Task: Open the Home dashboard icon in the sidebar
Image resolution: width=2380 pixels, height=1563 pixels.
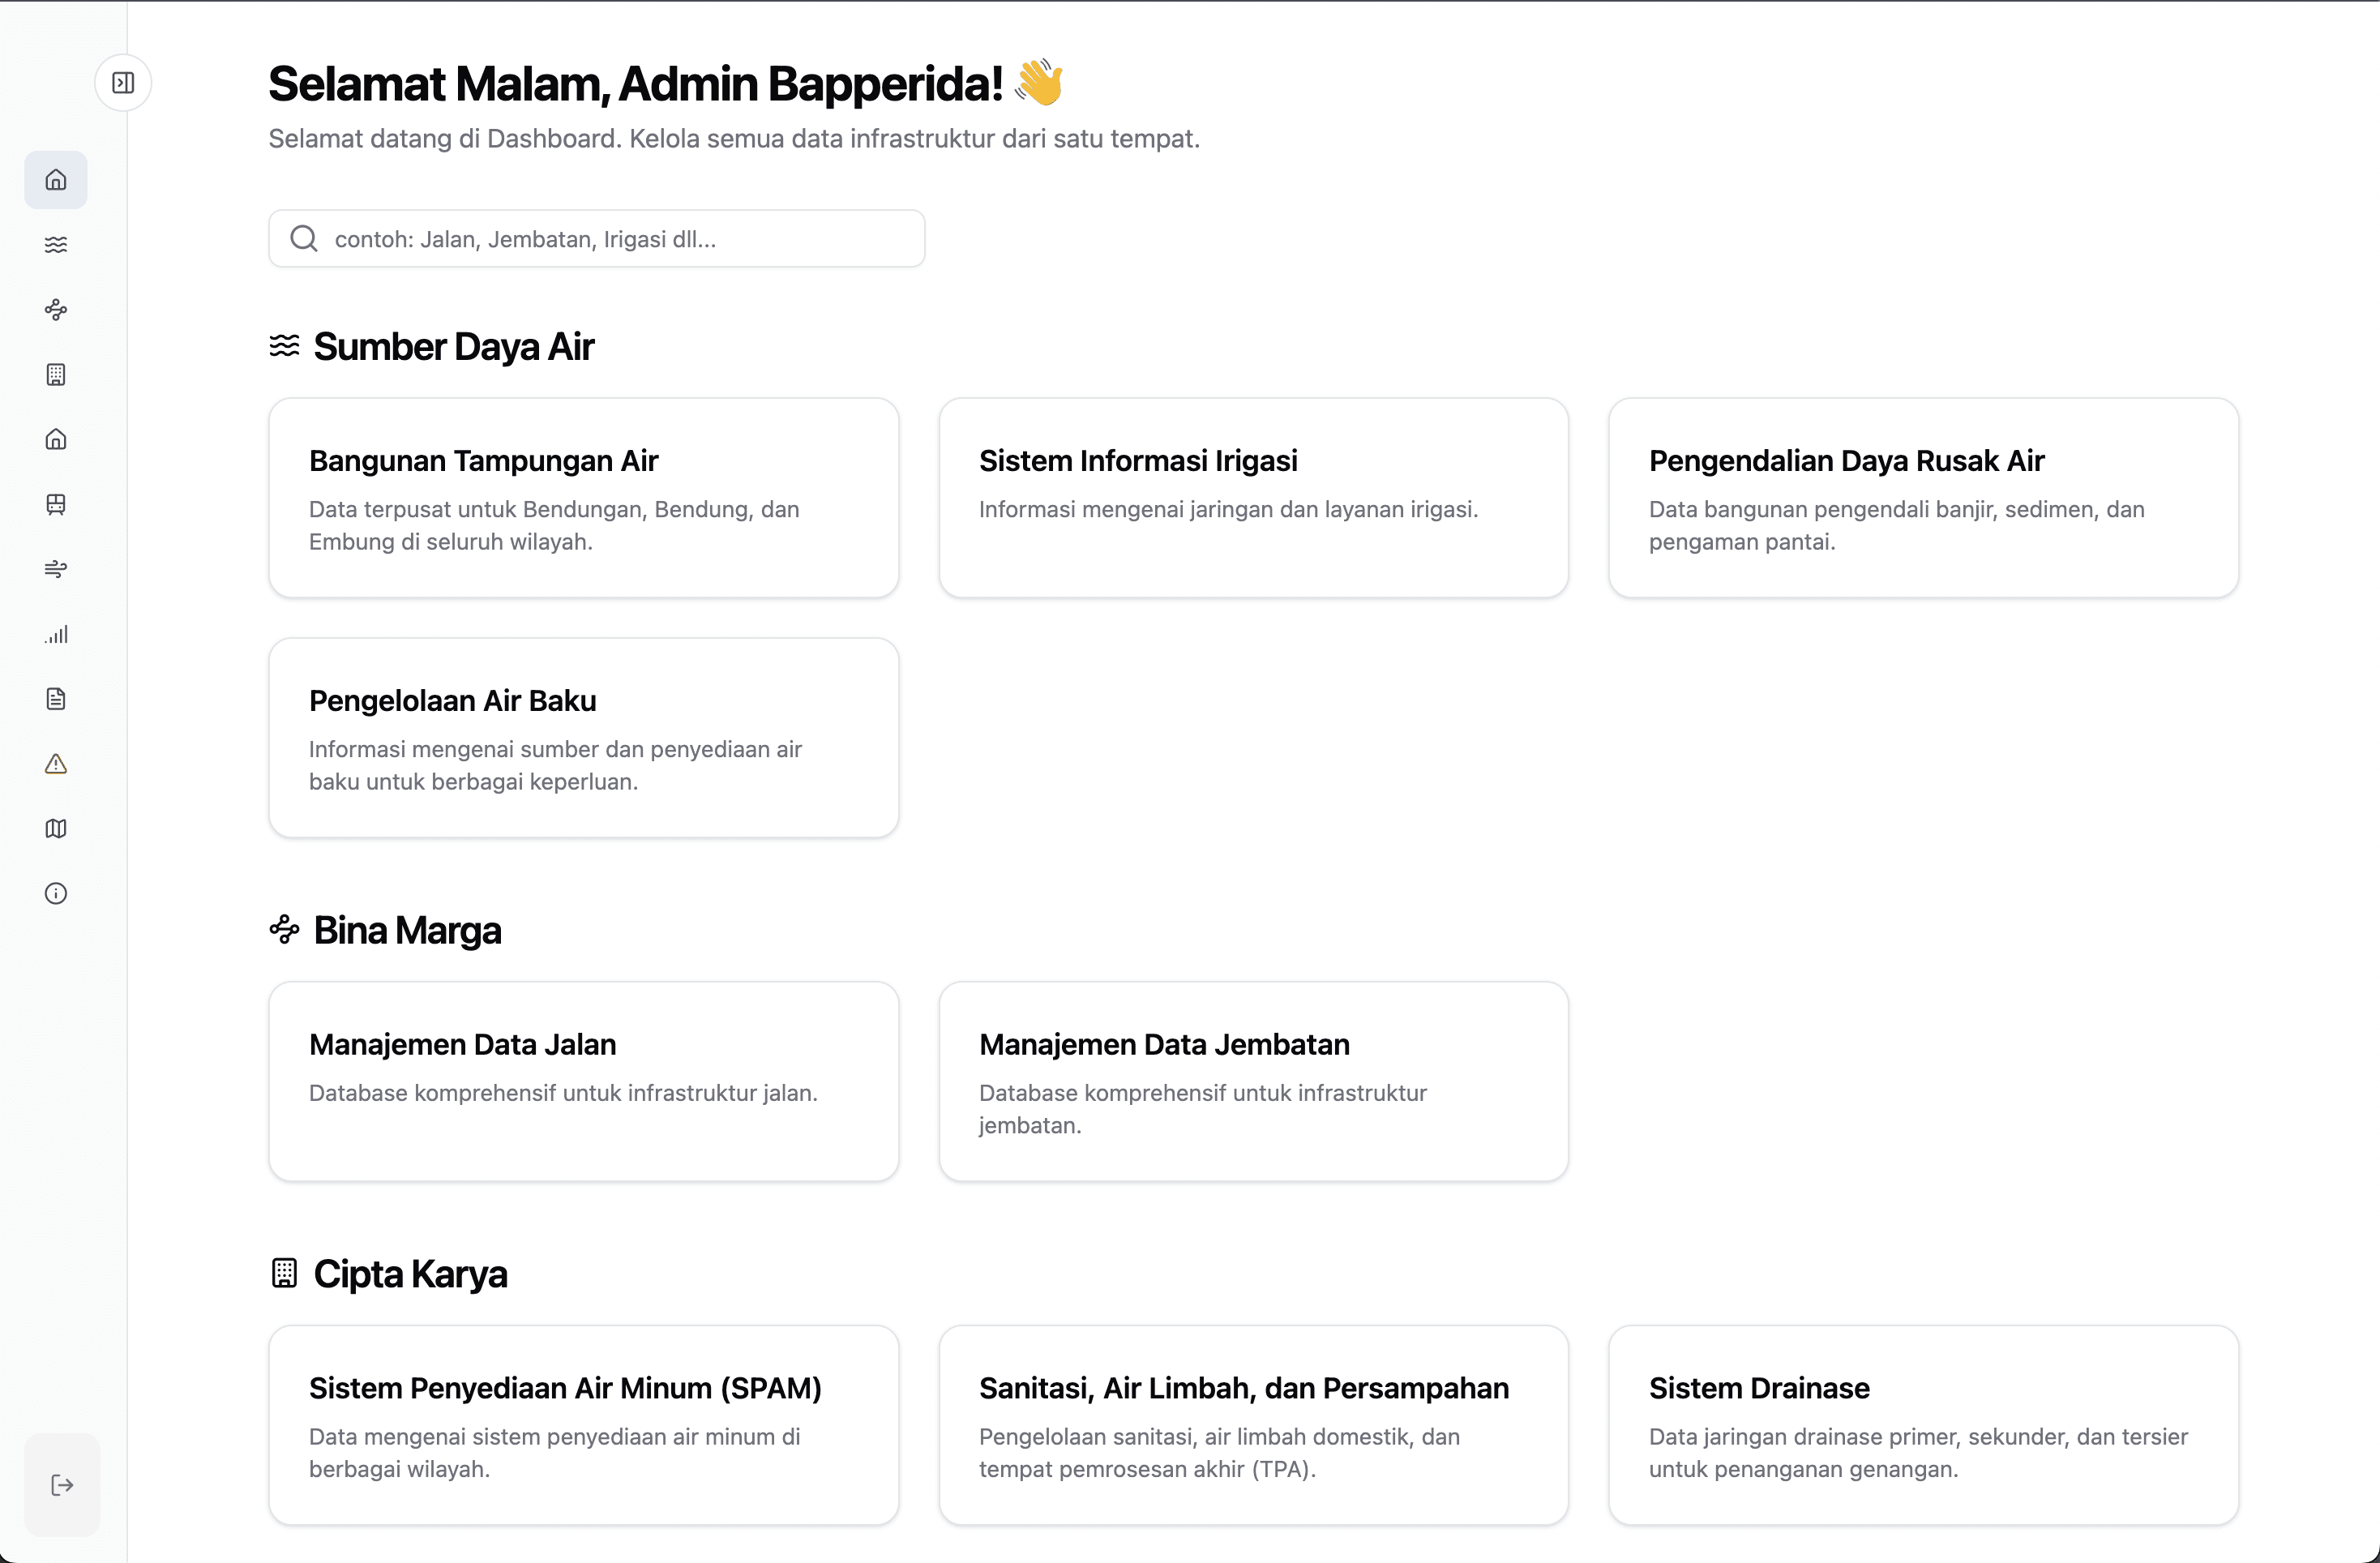Action: click(x=56, y=180)
